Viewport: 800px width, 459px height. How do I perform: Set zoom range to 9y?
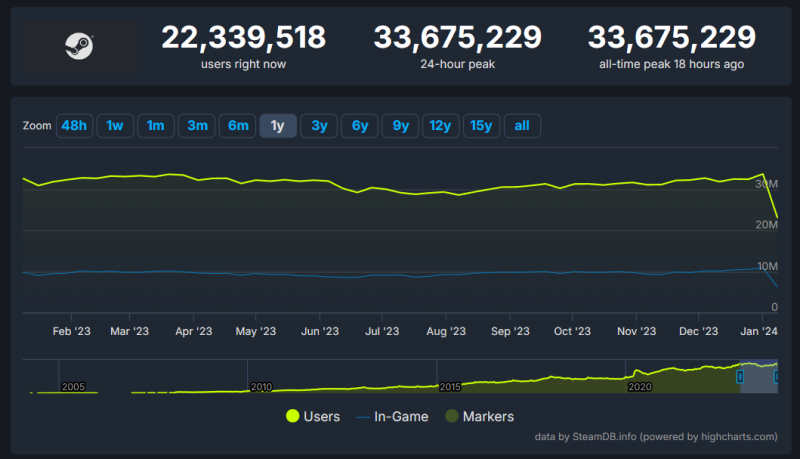click(400, 125)
